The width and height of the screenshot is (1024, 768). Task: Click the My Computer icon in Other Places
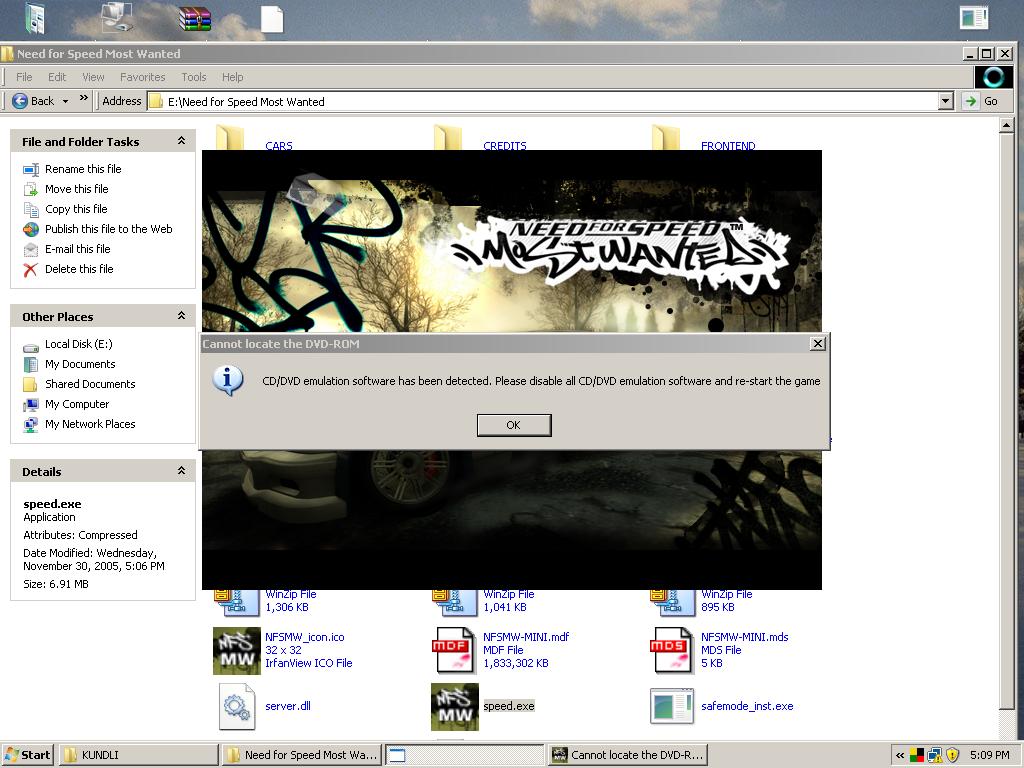(x=31, y=405)
